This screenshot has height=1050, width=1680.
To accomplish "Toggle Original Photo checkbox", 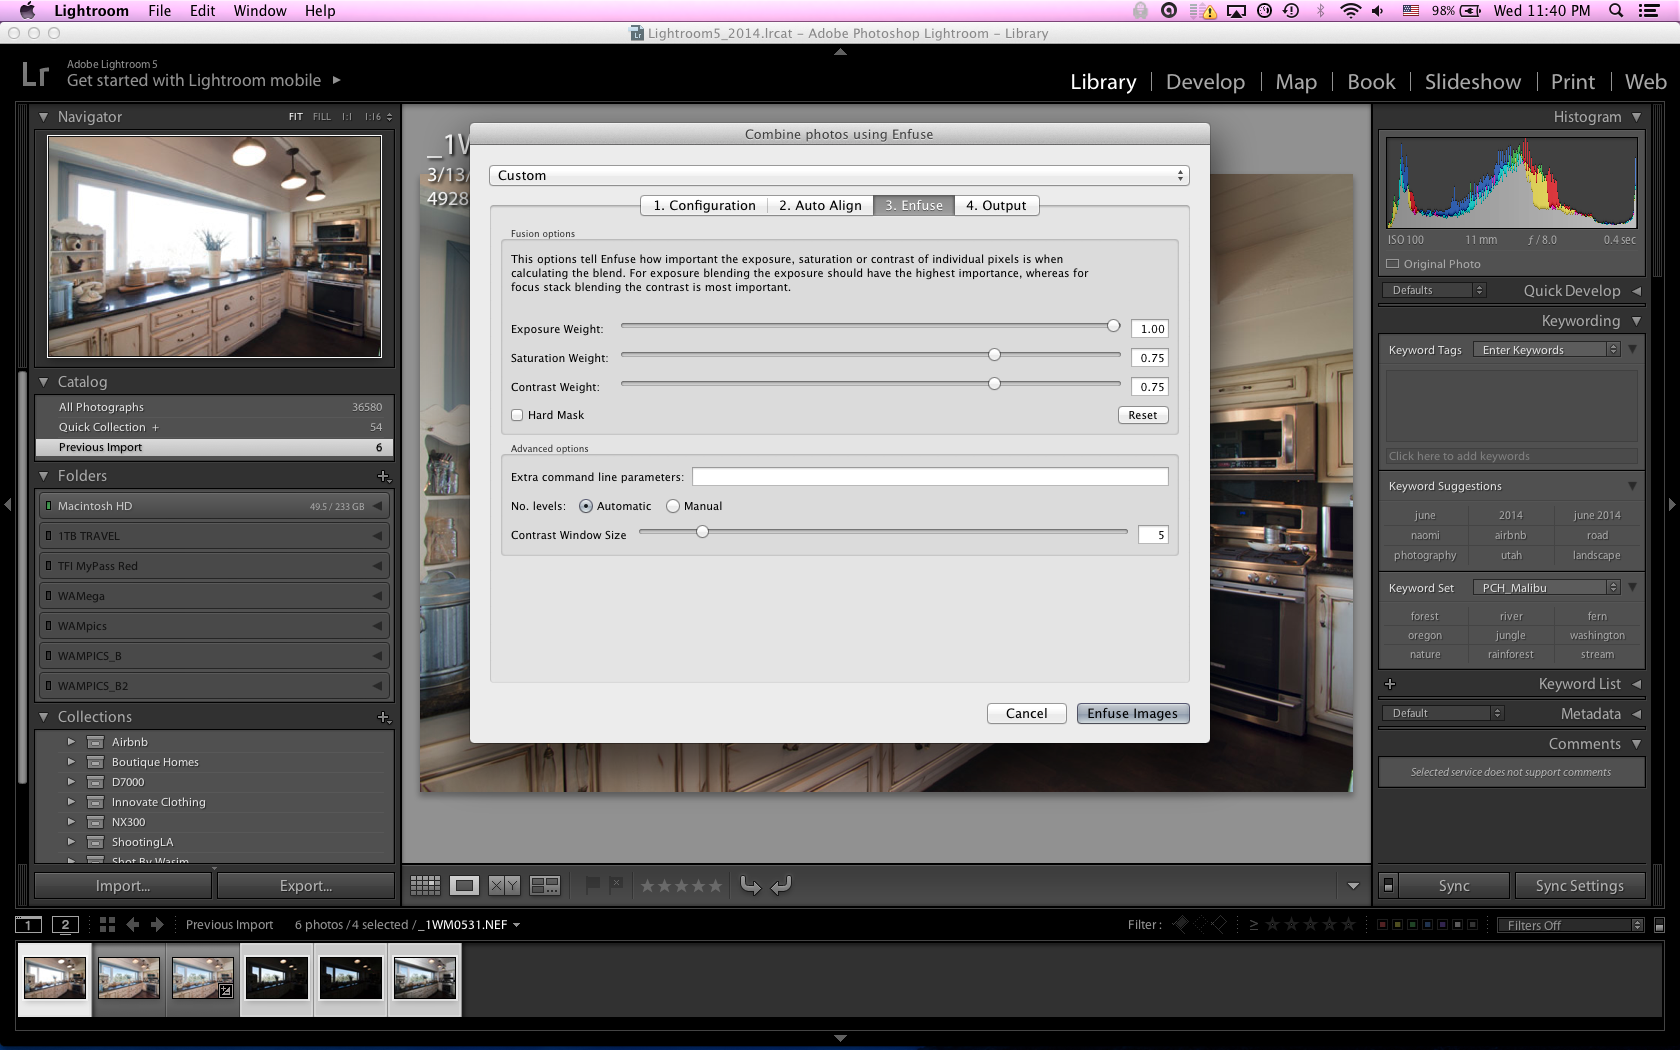I will (1392, 264).
